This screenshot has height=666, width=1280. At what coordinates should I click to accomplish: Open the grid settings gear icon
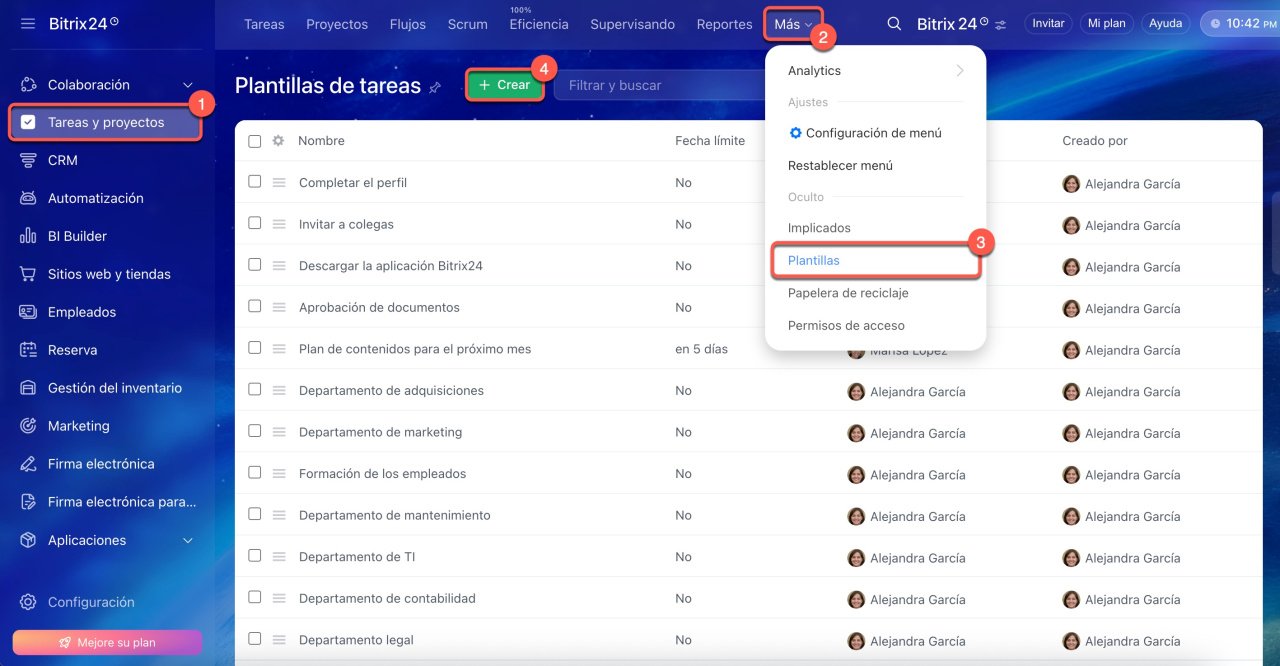pyautogui.click(x=278, y=141)
